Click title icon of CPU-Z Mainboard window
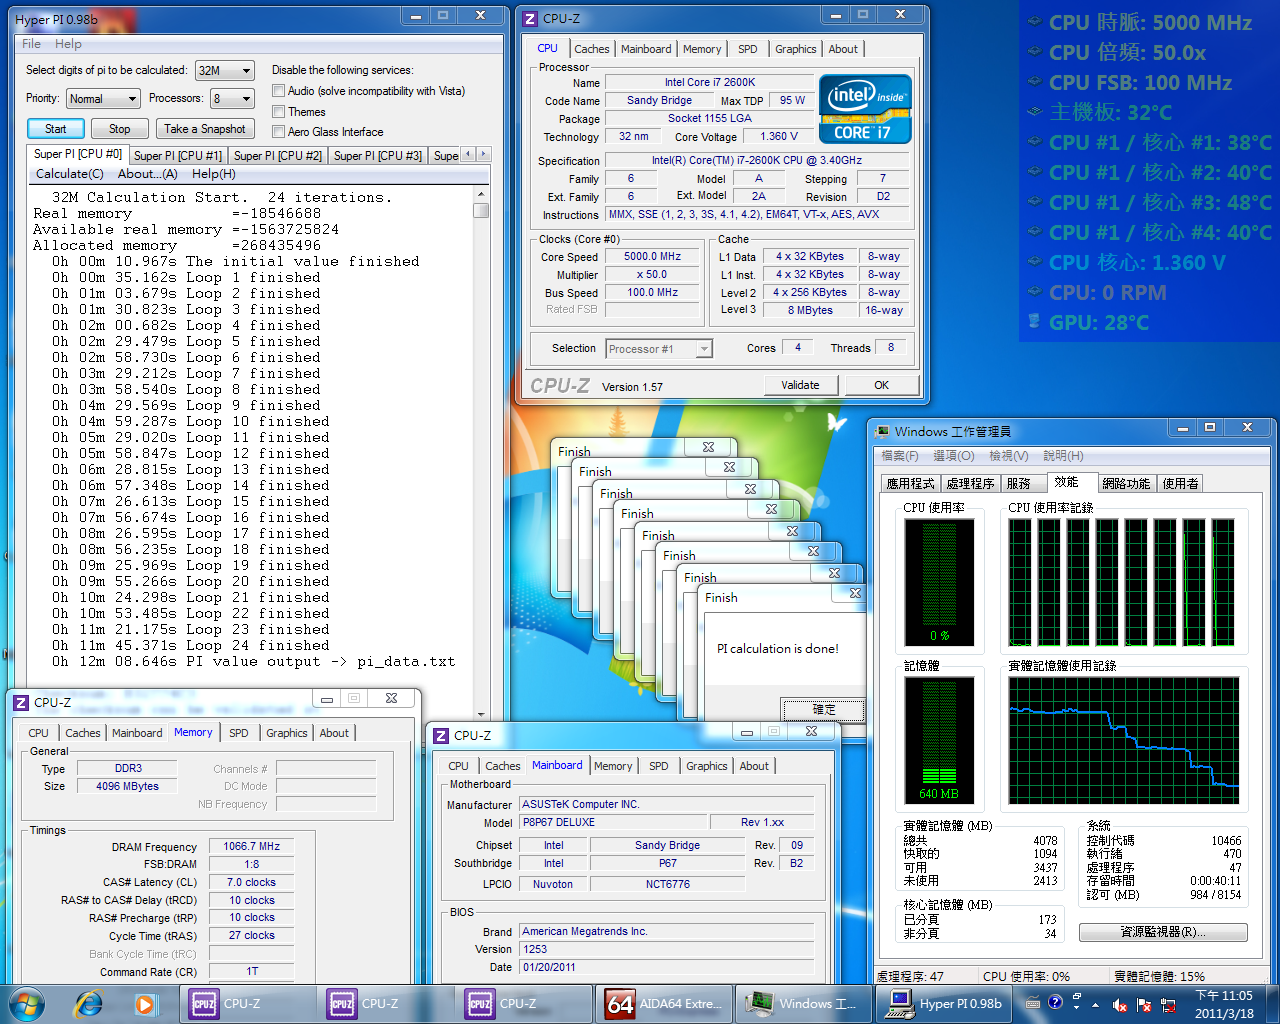Image resolution: width=1280 pixels, height=1024 pixels. pos(441,735)
